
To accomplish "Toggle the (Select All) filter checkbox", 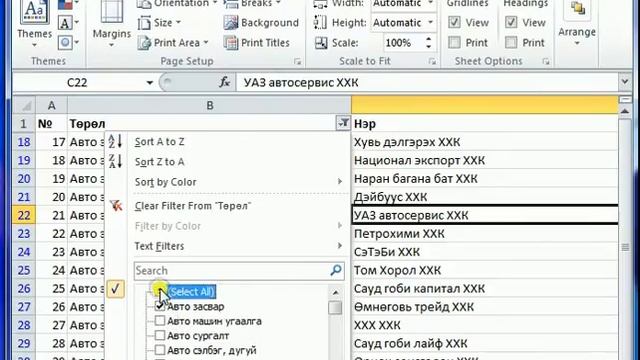I will [x=160, y=291].
